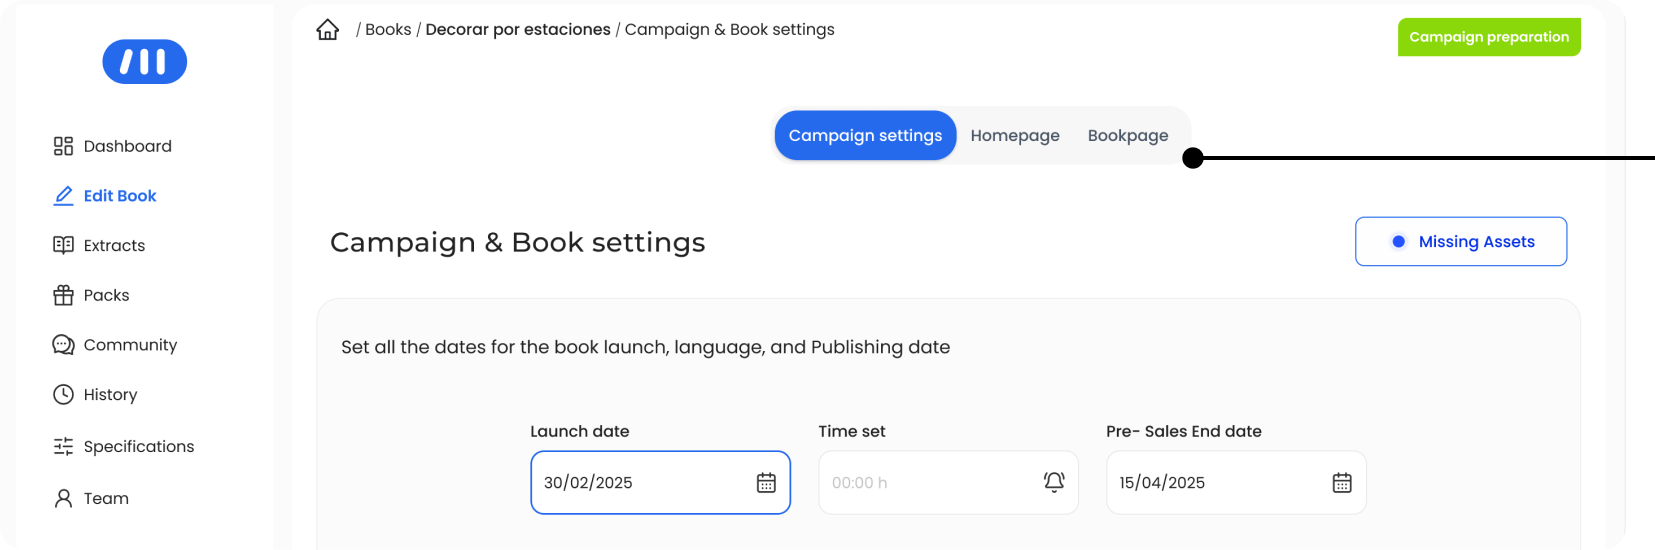This screenshot has width=1655, height=550.
Task: Click the Missing Assets button
Action: pyautogui.click(x=1461, y=242)
